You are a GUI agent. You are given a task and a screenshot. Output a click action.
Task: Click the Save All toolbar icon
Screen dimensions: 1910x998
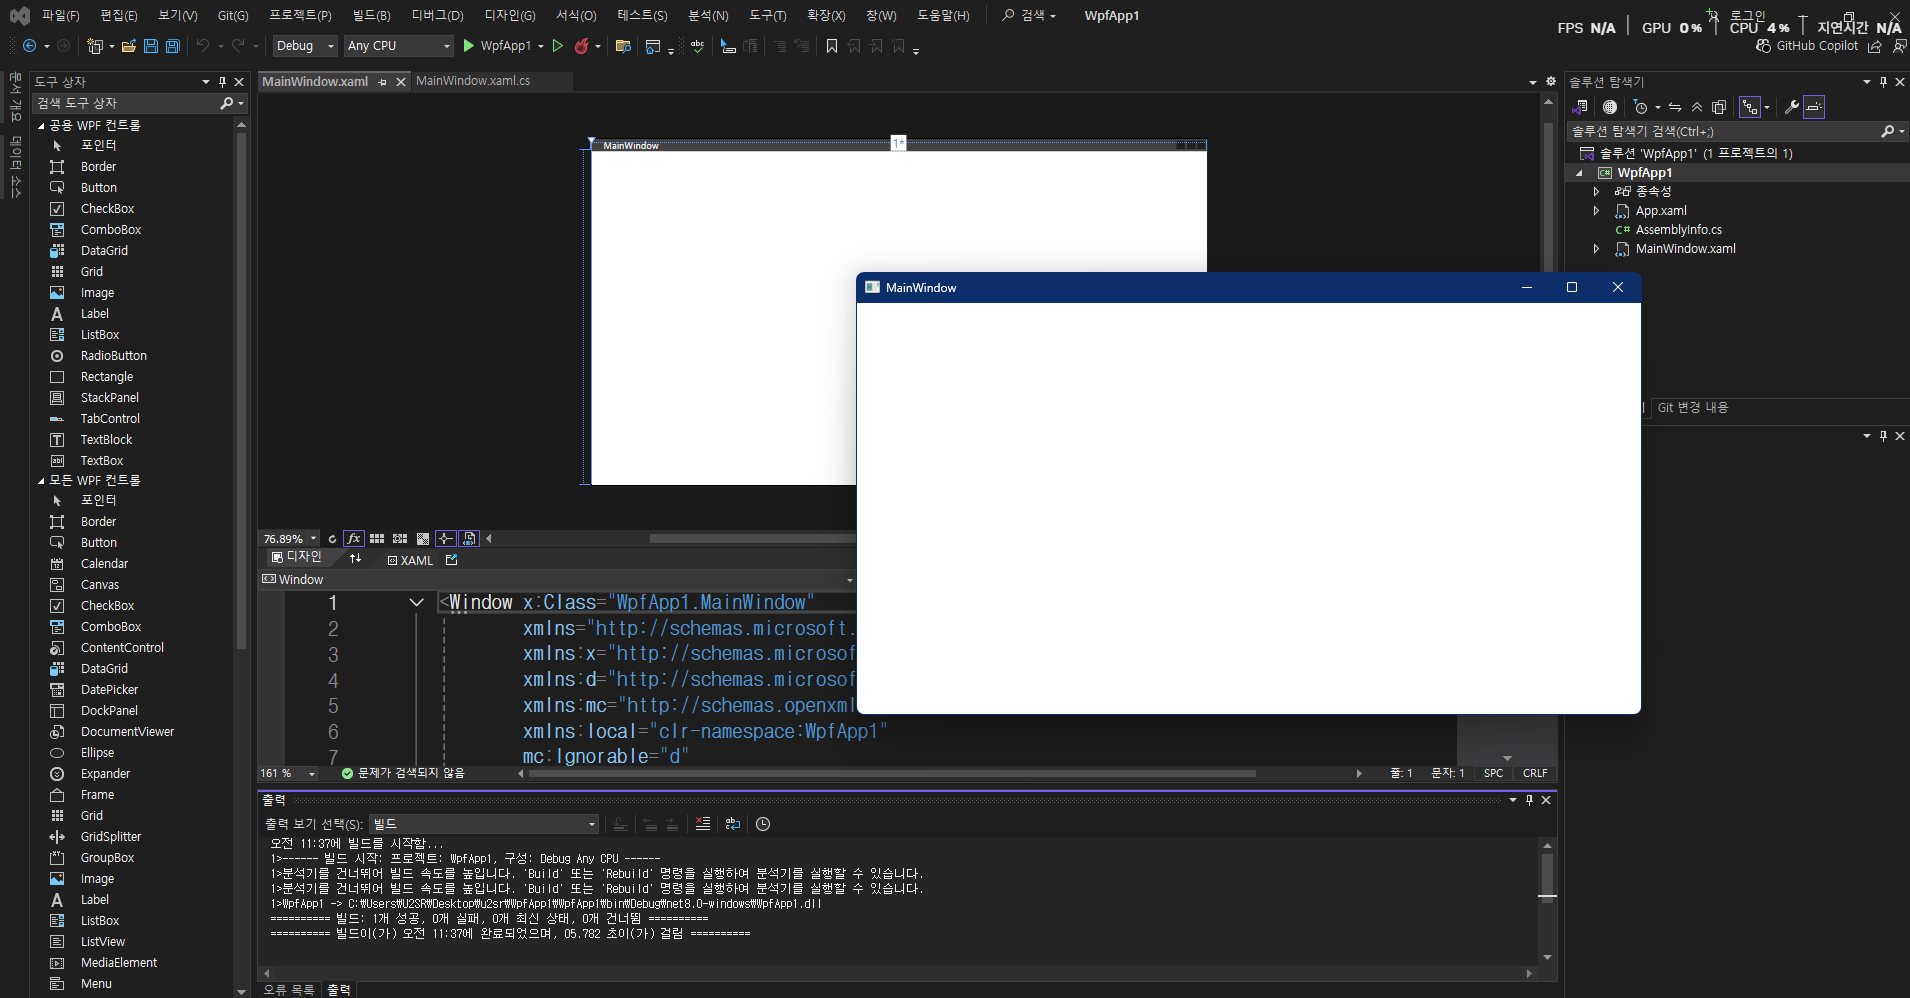[x=172, y=46]
